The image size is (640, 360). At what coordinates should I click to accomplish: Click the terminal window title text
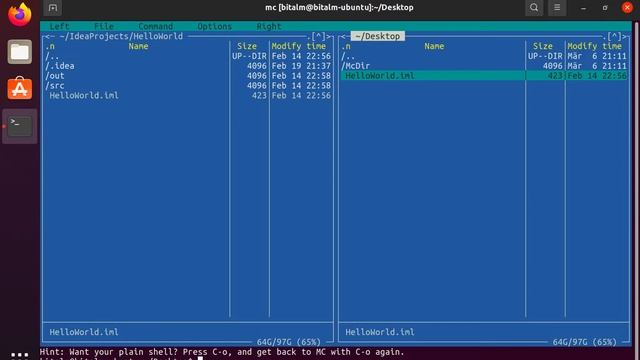[339, 8]
